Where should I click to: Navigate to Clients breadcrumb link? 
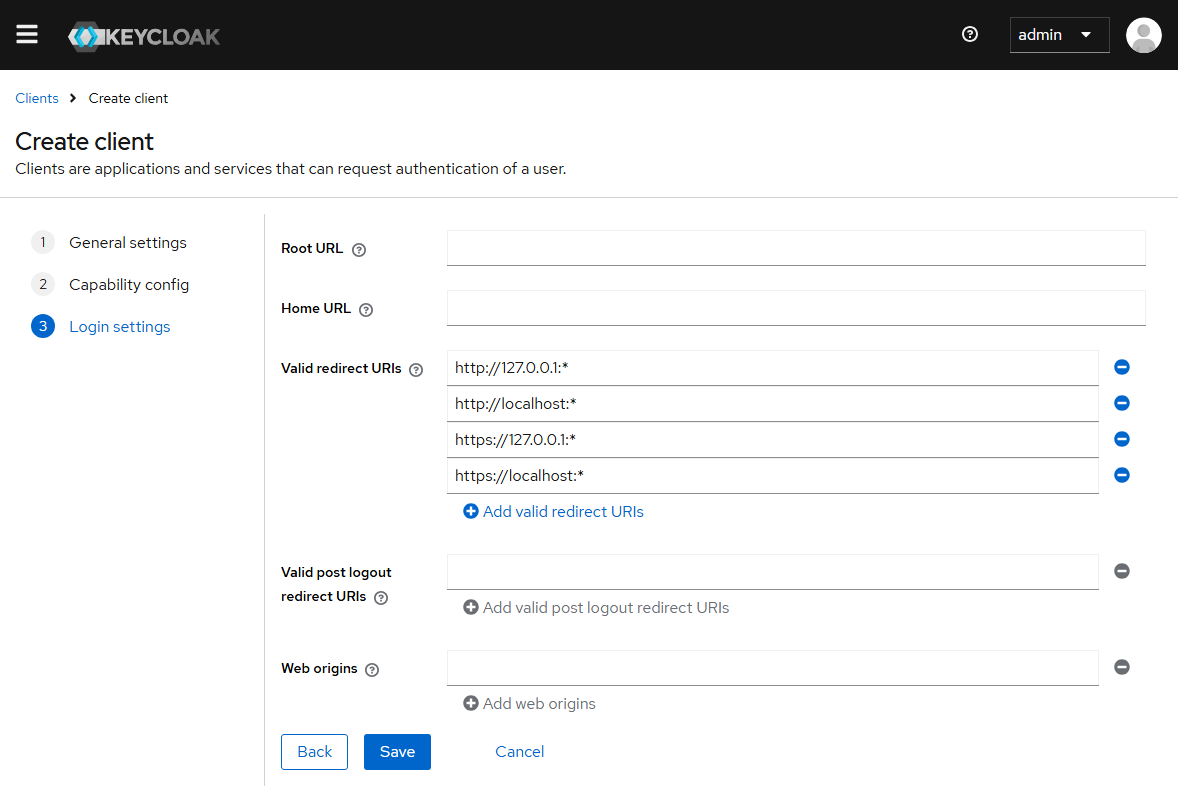tap(37, 98)
